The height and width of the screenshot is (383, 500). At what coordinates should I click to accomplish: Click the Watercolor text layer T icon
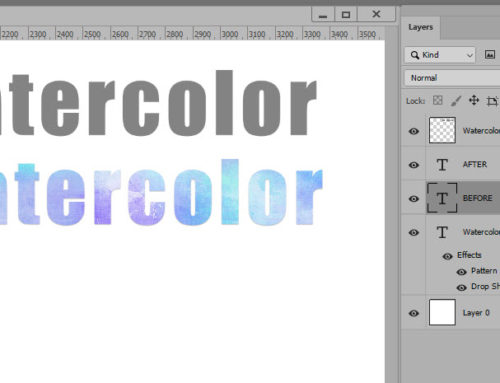point(442,232)
